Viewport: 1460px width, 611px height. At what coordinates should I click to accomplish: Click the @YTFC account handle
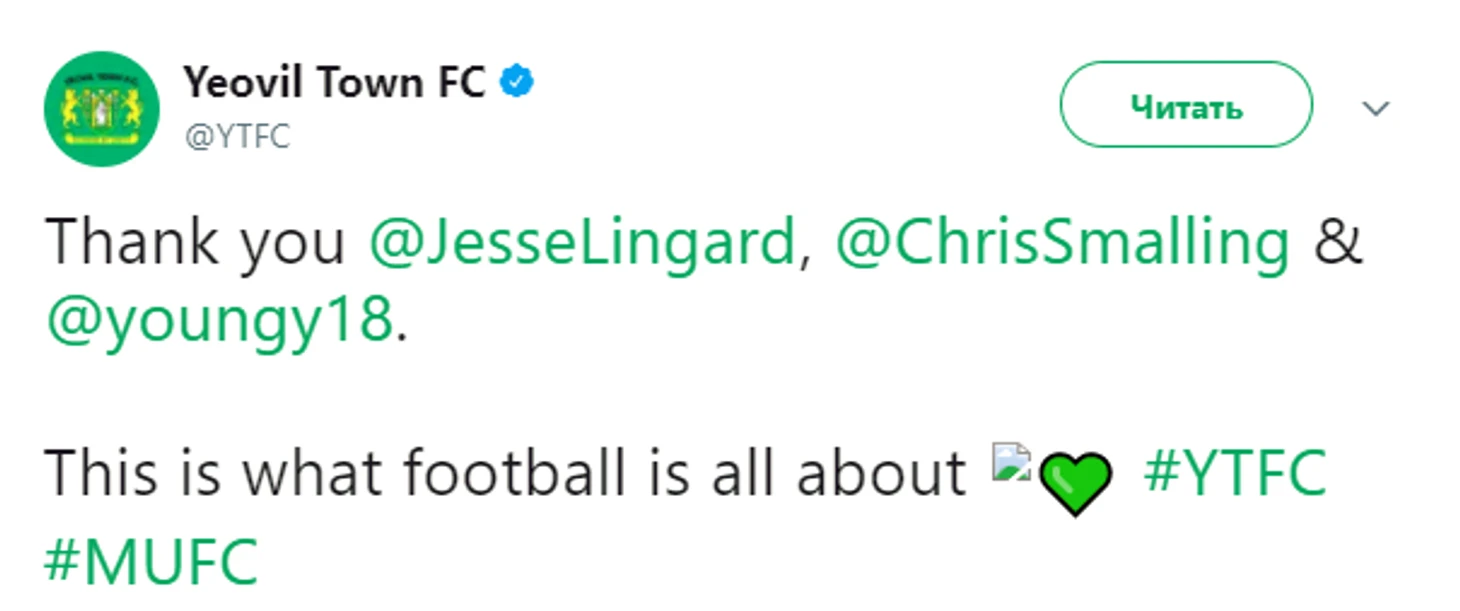coord(236,136)
